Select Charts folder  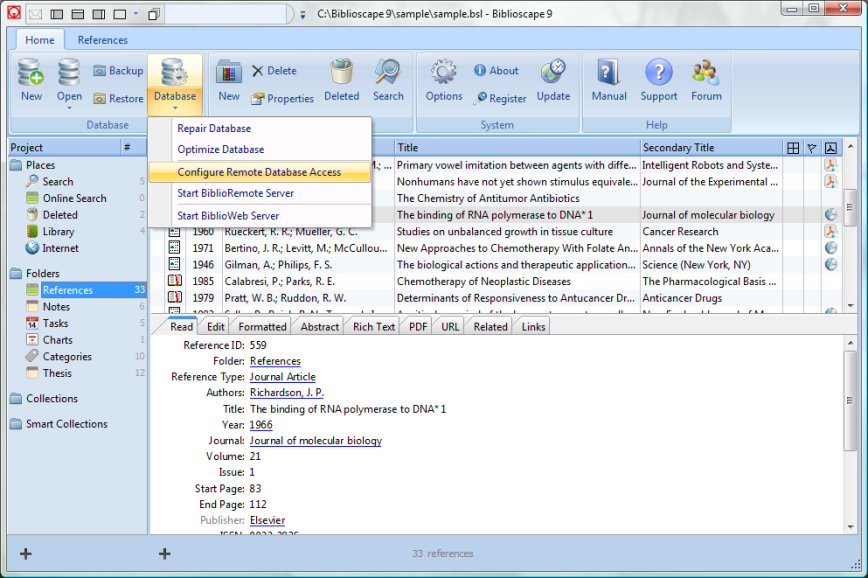[x=58, y=340]
